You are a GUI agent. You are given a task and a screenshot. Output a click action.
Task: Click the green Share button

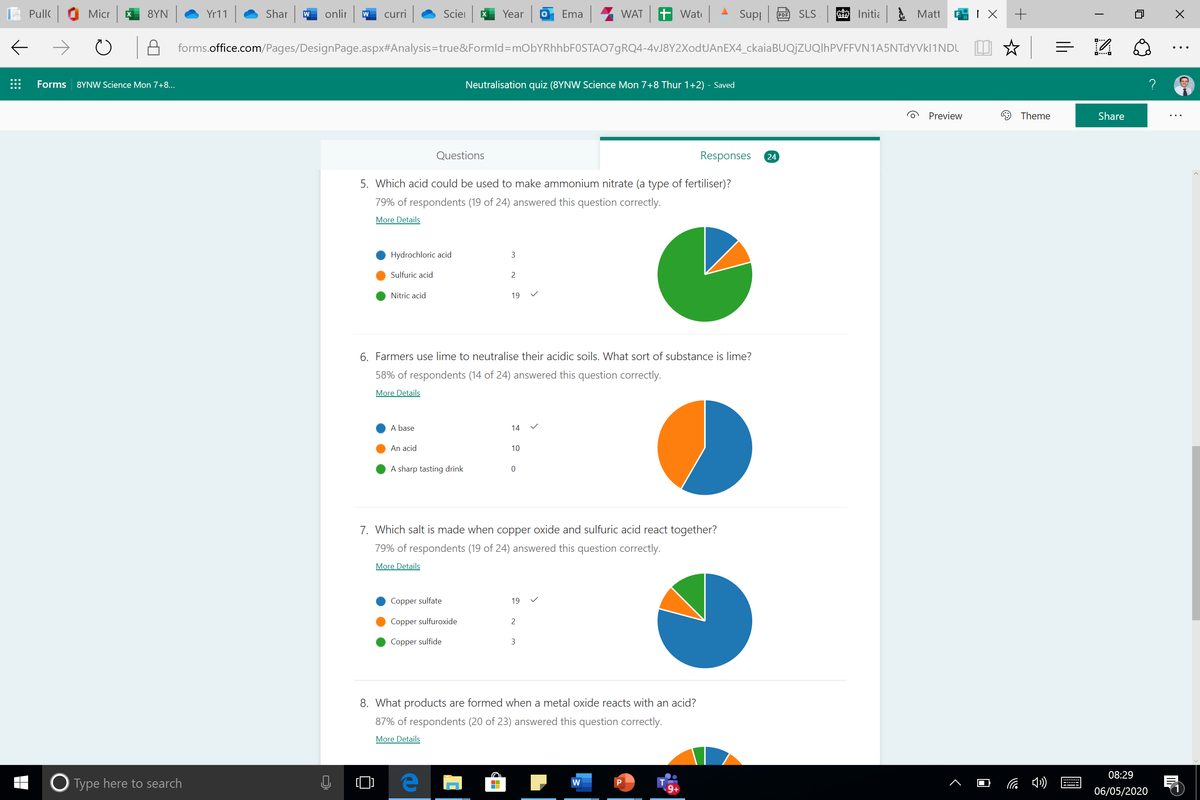pos(1111,116)
